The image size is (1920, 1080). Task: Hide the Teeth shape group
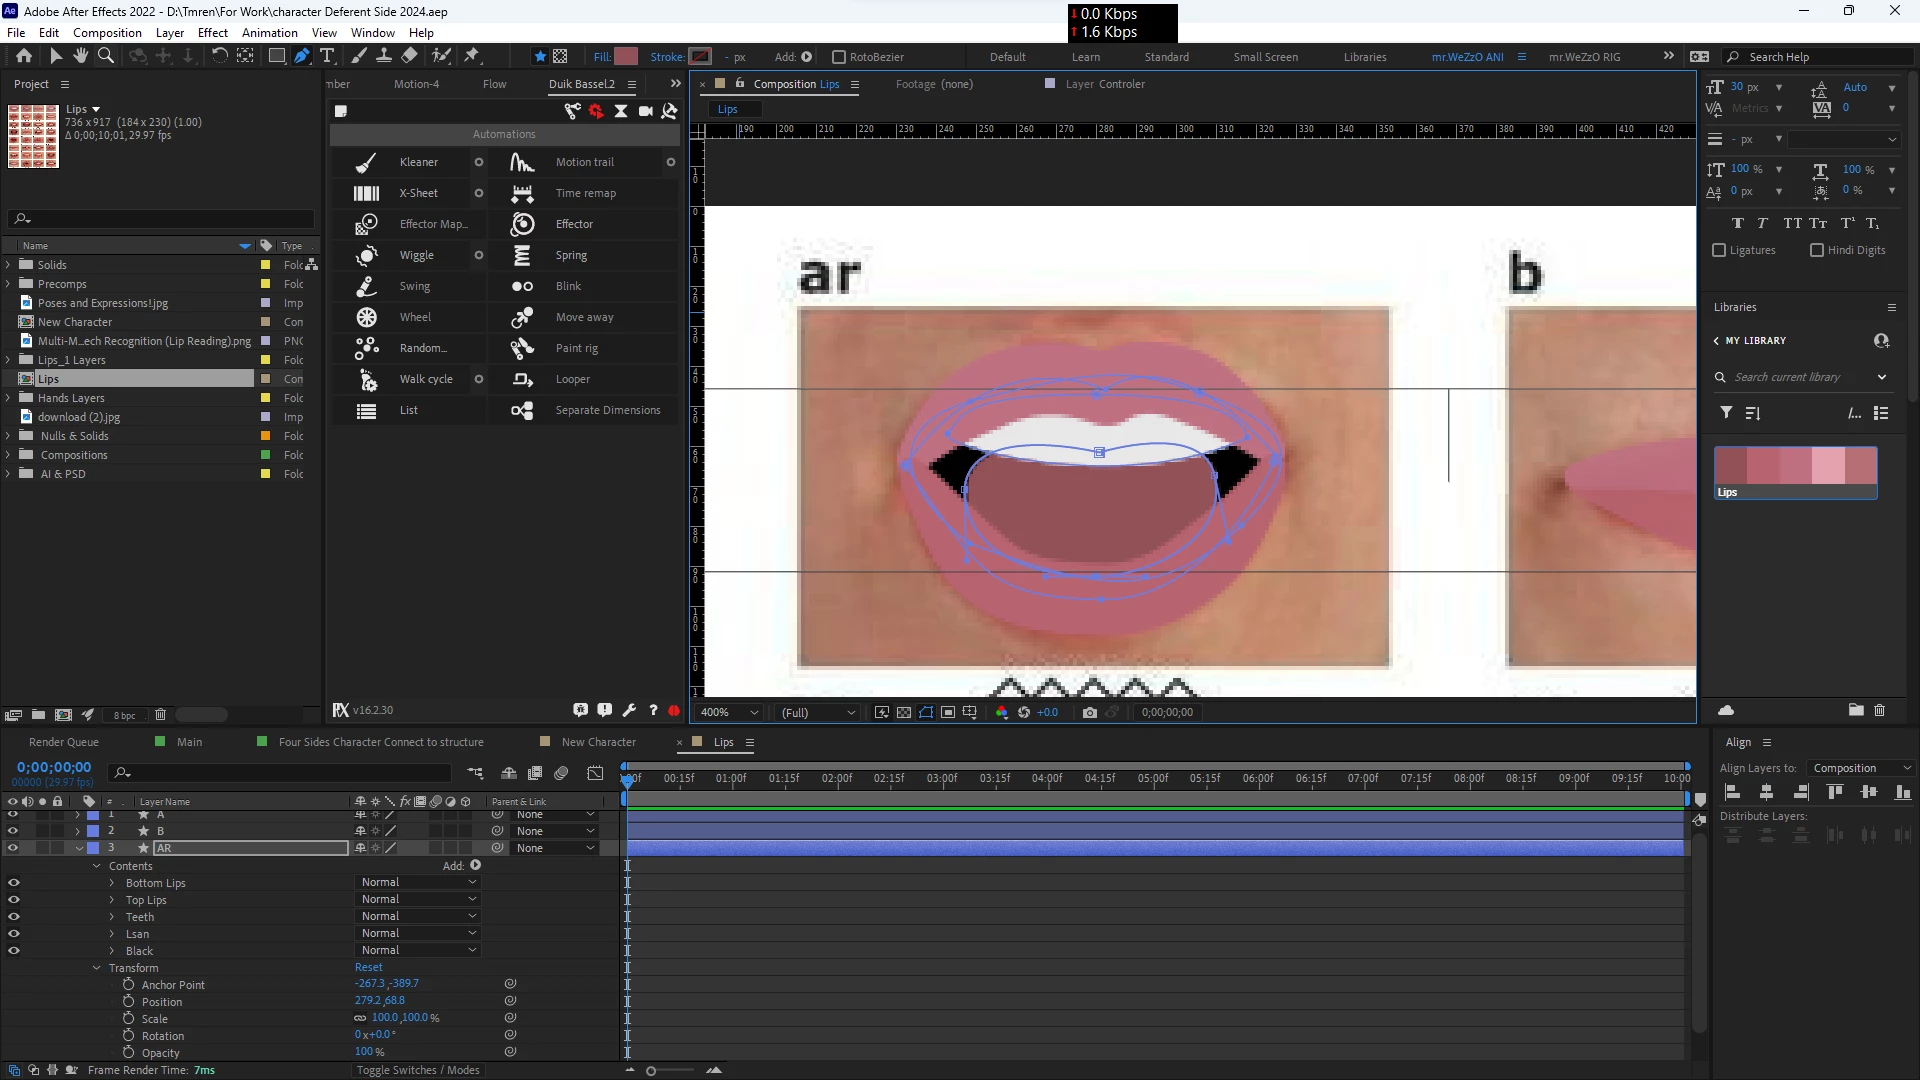tap(13, 917)
